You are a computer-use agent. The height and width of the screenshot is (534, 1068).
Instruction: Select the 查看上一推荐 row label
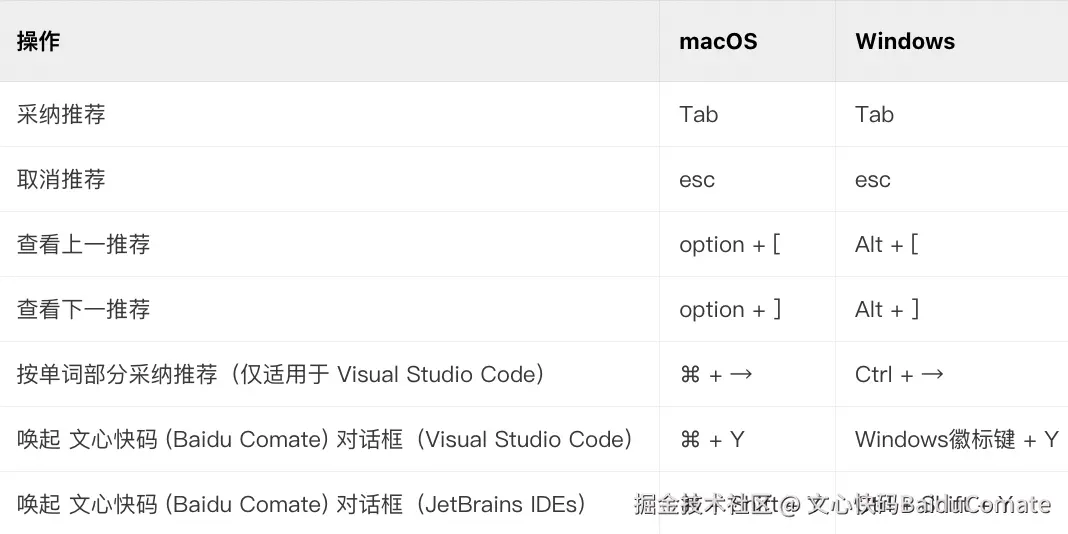[x=83, y=245]
